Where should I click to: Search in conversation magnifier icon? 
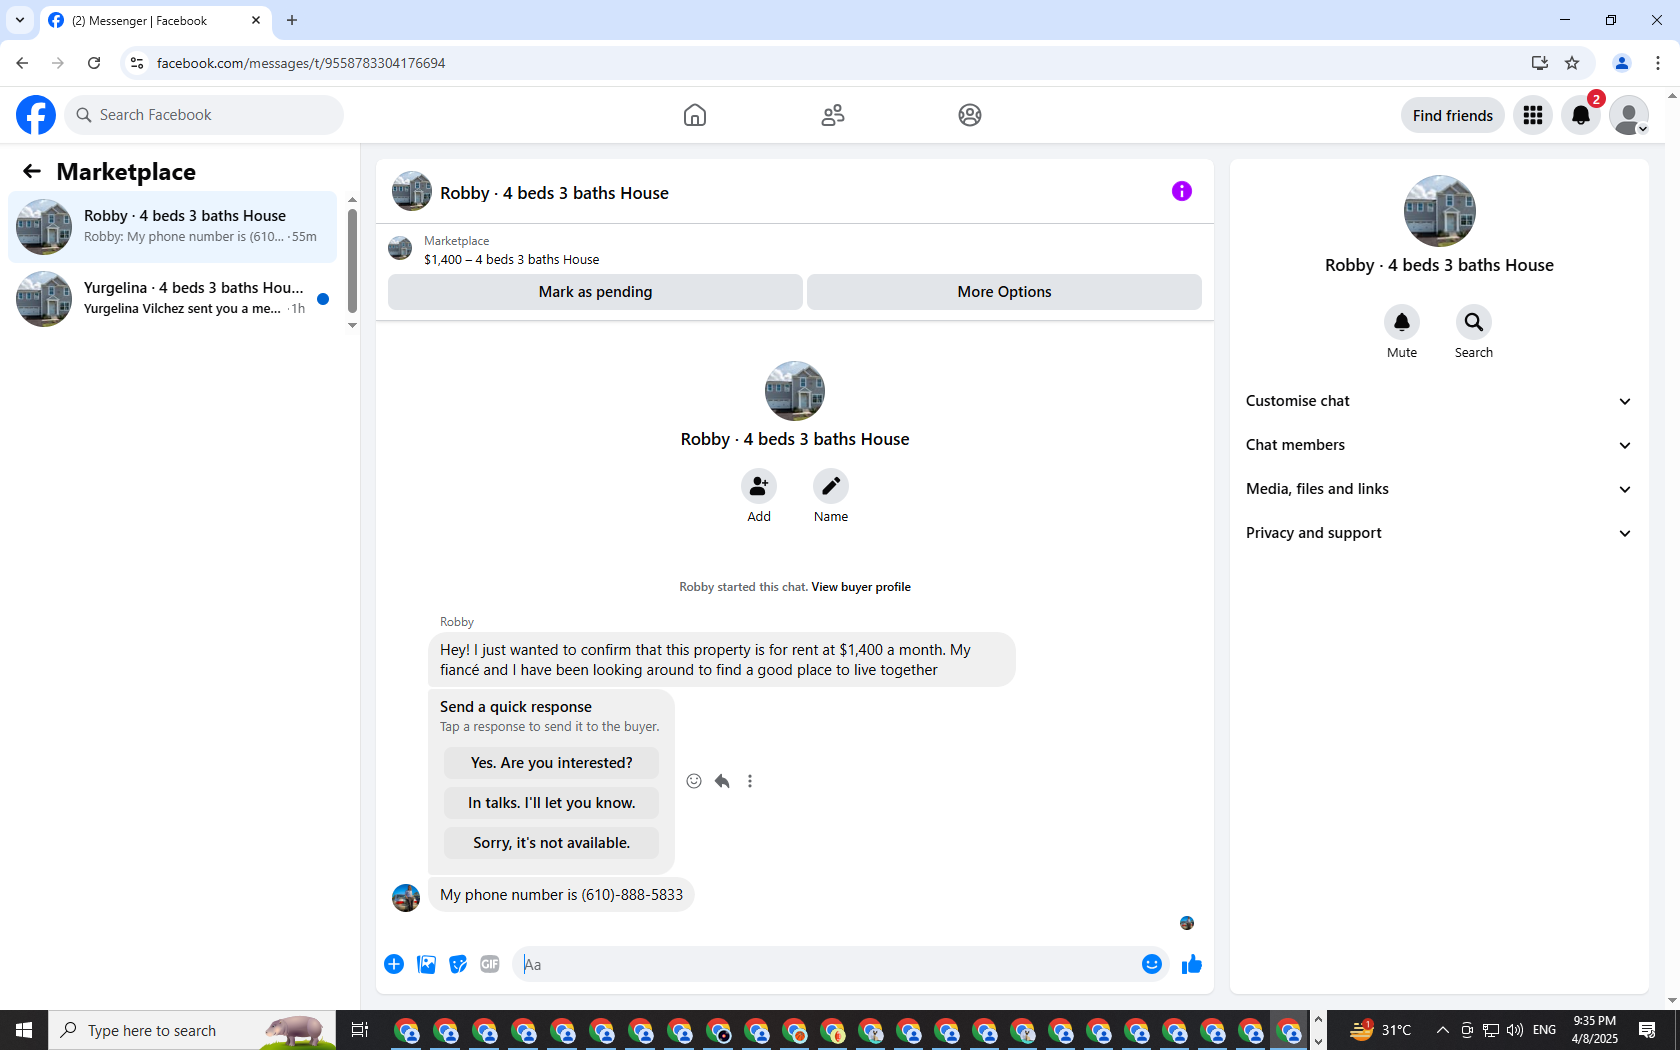[x=1474, y=322]
